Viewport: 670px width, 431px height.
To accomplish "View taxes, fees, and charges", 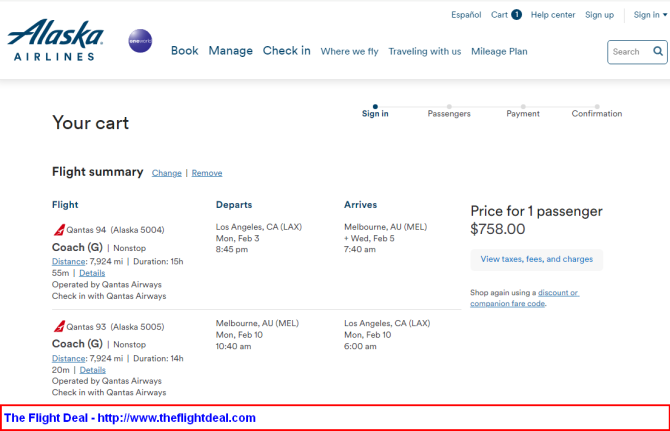I will [537, 259].
